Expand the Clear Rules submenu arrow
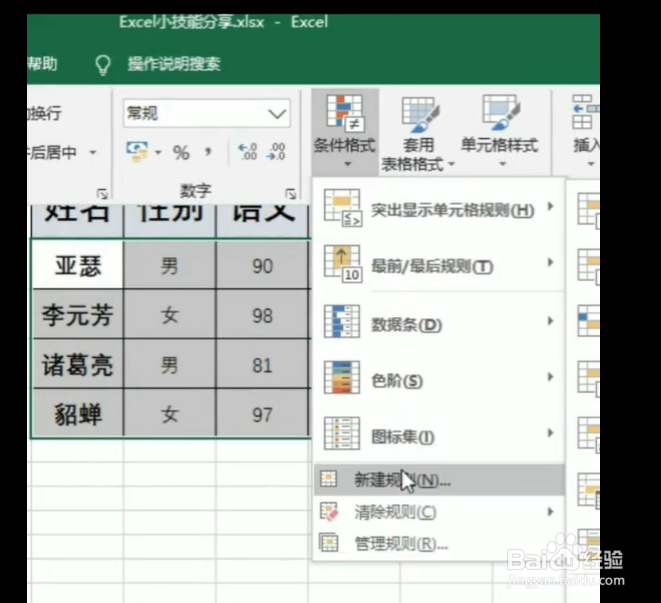 [550, 511]
